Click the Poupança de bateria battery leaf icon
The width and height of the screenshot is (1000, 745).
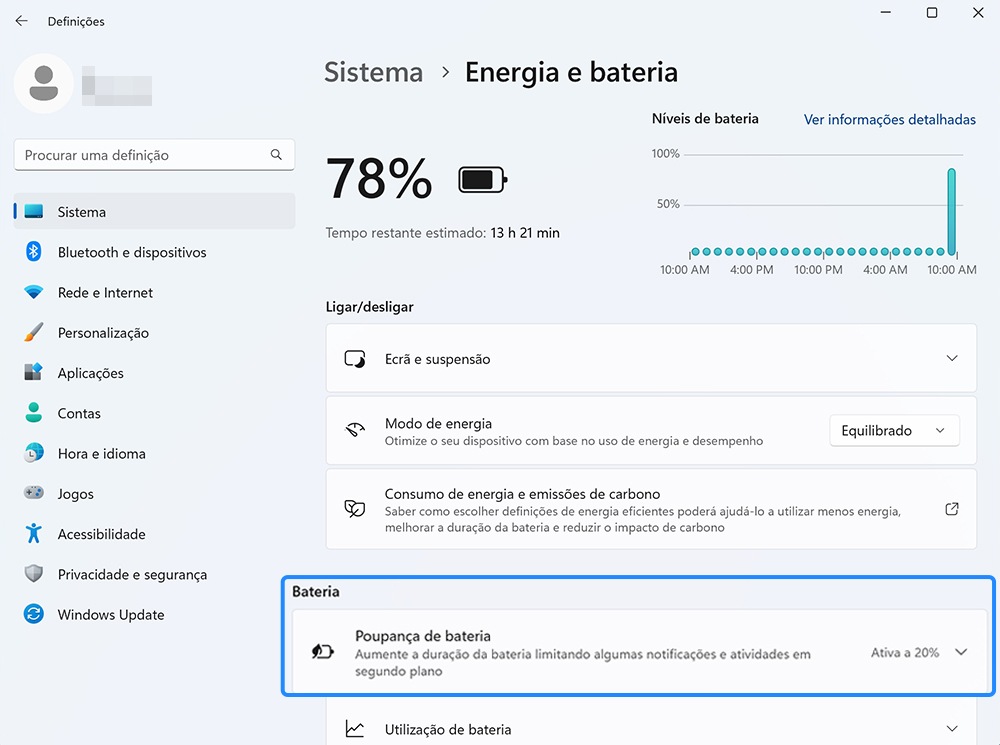point(323,651)
